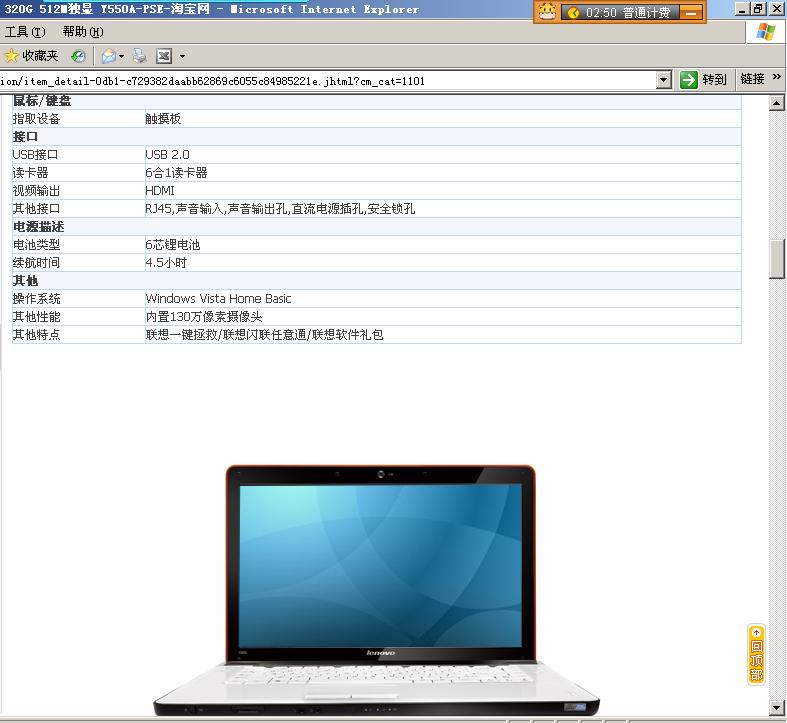Click the printer icon in toolbar

(x=140, y=56)
